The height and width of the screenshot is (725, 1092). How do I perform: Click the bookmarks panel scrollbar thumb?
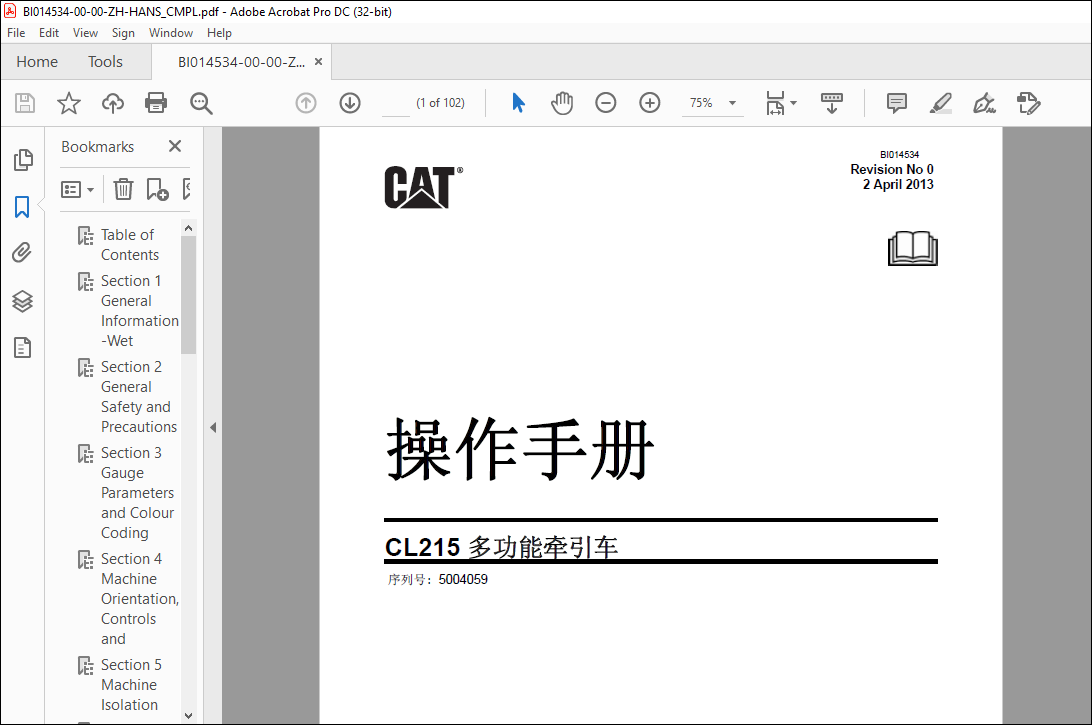188,295
